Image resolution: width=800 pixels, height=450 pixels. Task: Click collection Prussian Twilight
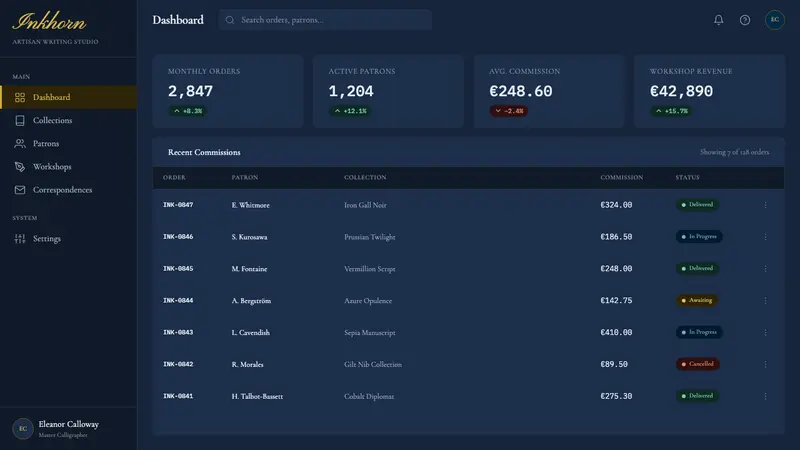370,237
